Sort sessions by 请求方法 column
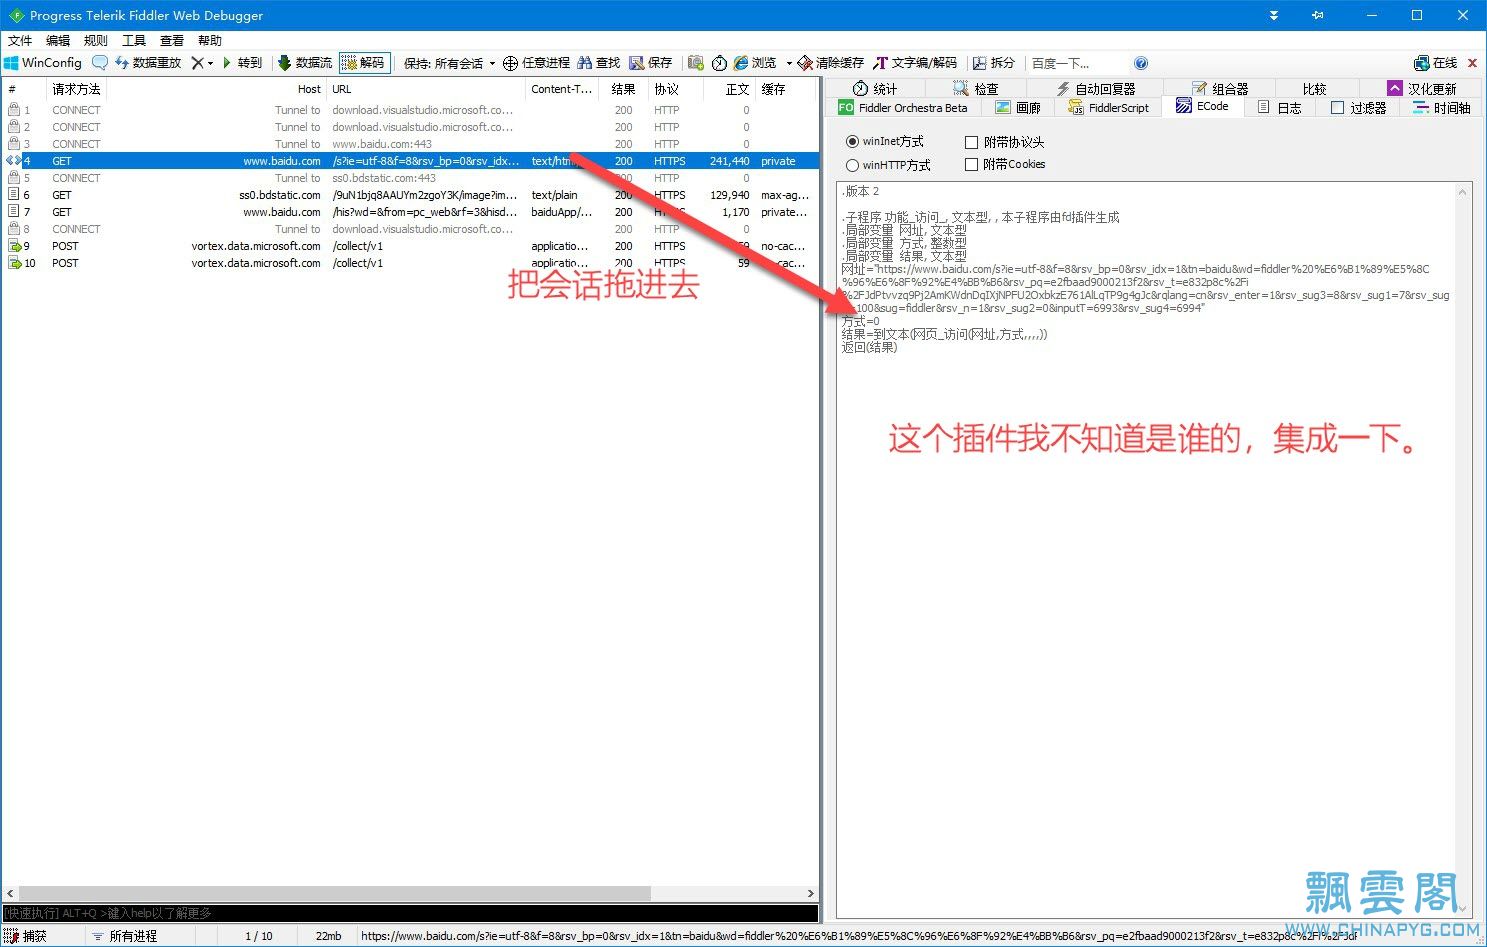The width and height of the screenshot is (1487, 947). (76, 89)
